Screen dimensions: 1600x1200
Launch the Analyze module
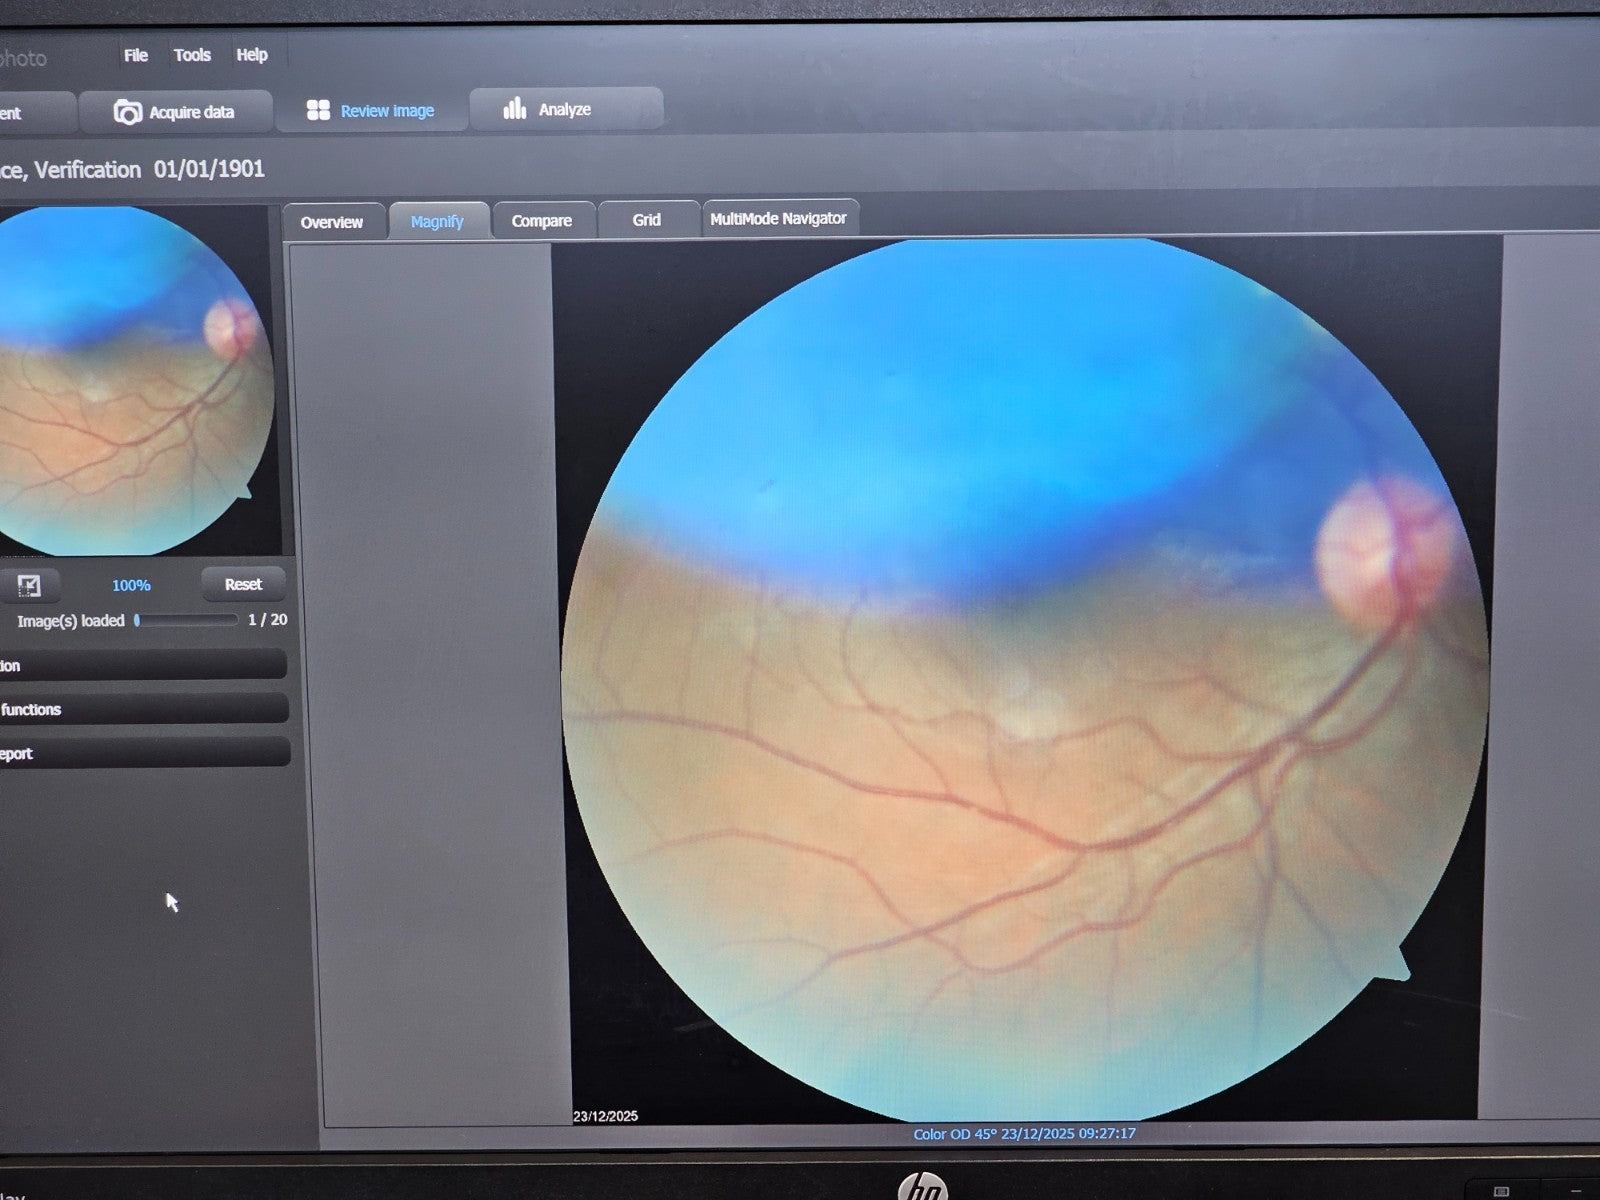pyautogui.click(x=563, y=109)
